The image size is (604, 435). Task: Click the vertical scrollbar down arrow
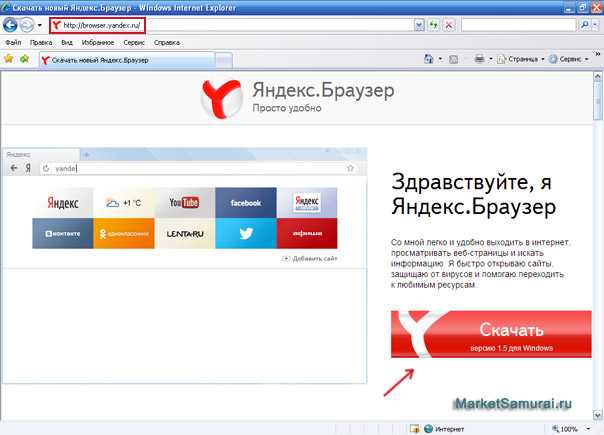tap(597, 415)
